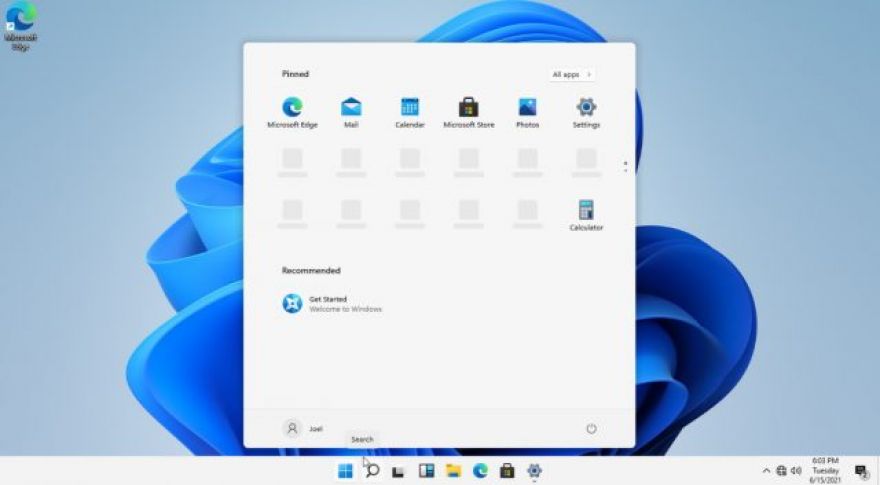This screenshot has width=880, height=485.
Task: Open Microsoft Store in pinned apps
Action: pyautogui.click(x=469, y=112)
